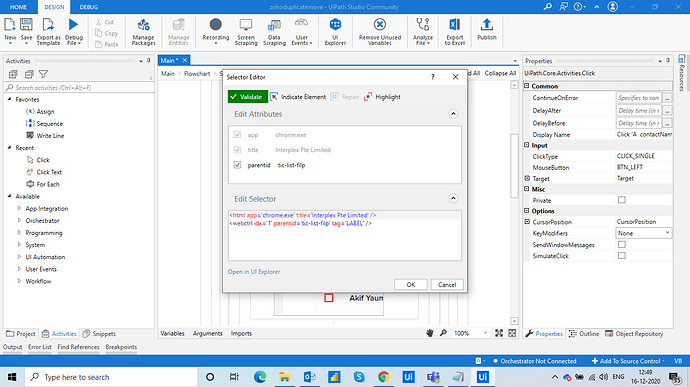Collapse the Common properties group

(527, 86)
